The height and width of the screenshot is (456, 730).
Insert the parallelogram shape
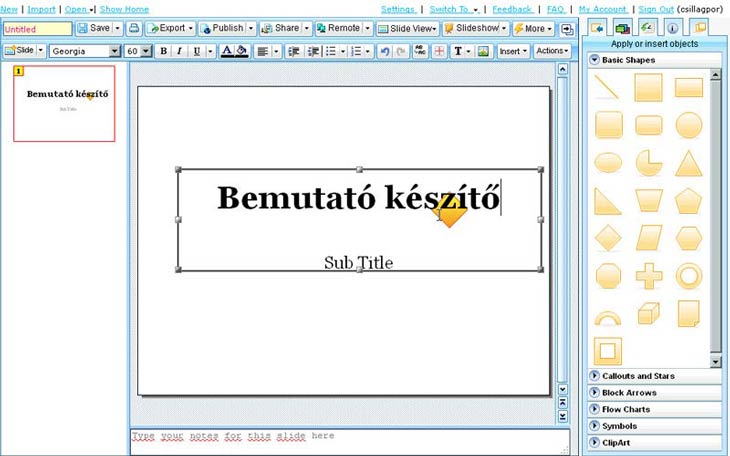click(x=649, y=238)
